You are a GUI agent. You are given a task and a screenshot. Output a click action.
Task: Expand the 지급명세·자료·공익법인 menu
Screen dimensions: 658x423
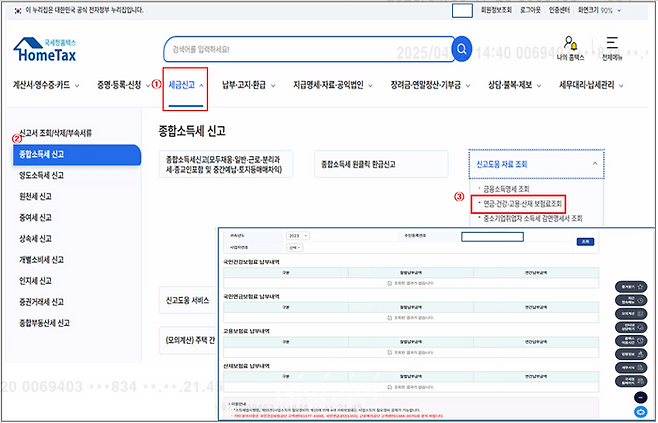coord(333,85)
